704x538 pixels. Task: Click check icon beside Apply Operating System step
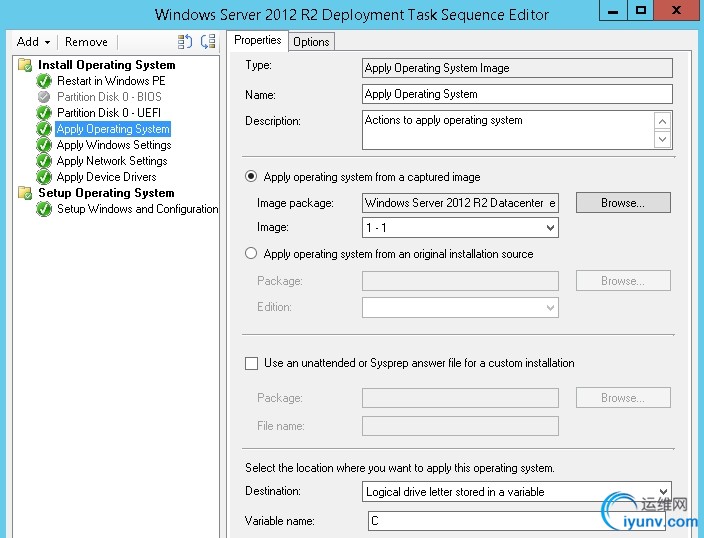click(44, 129)
